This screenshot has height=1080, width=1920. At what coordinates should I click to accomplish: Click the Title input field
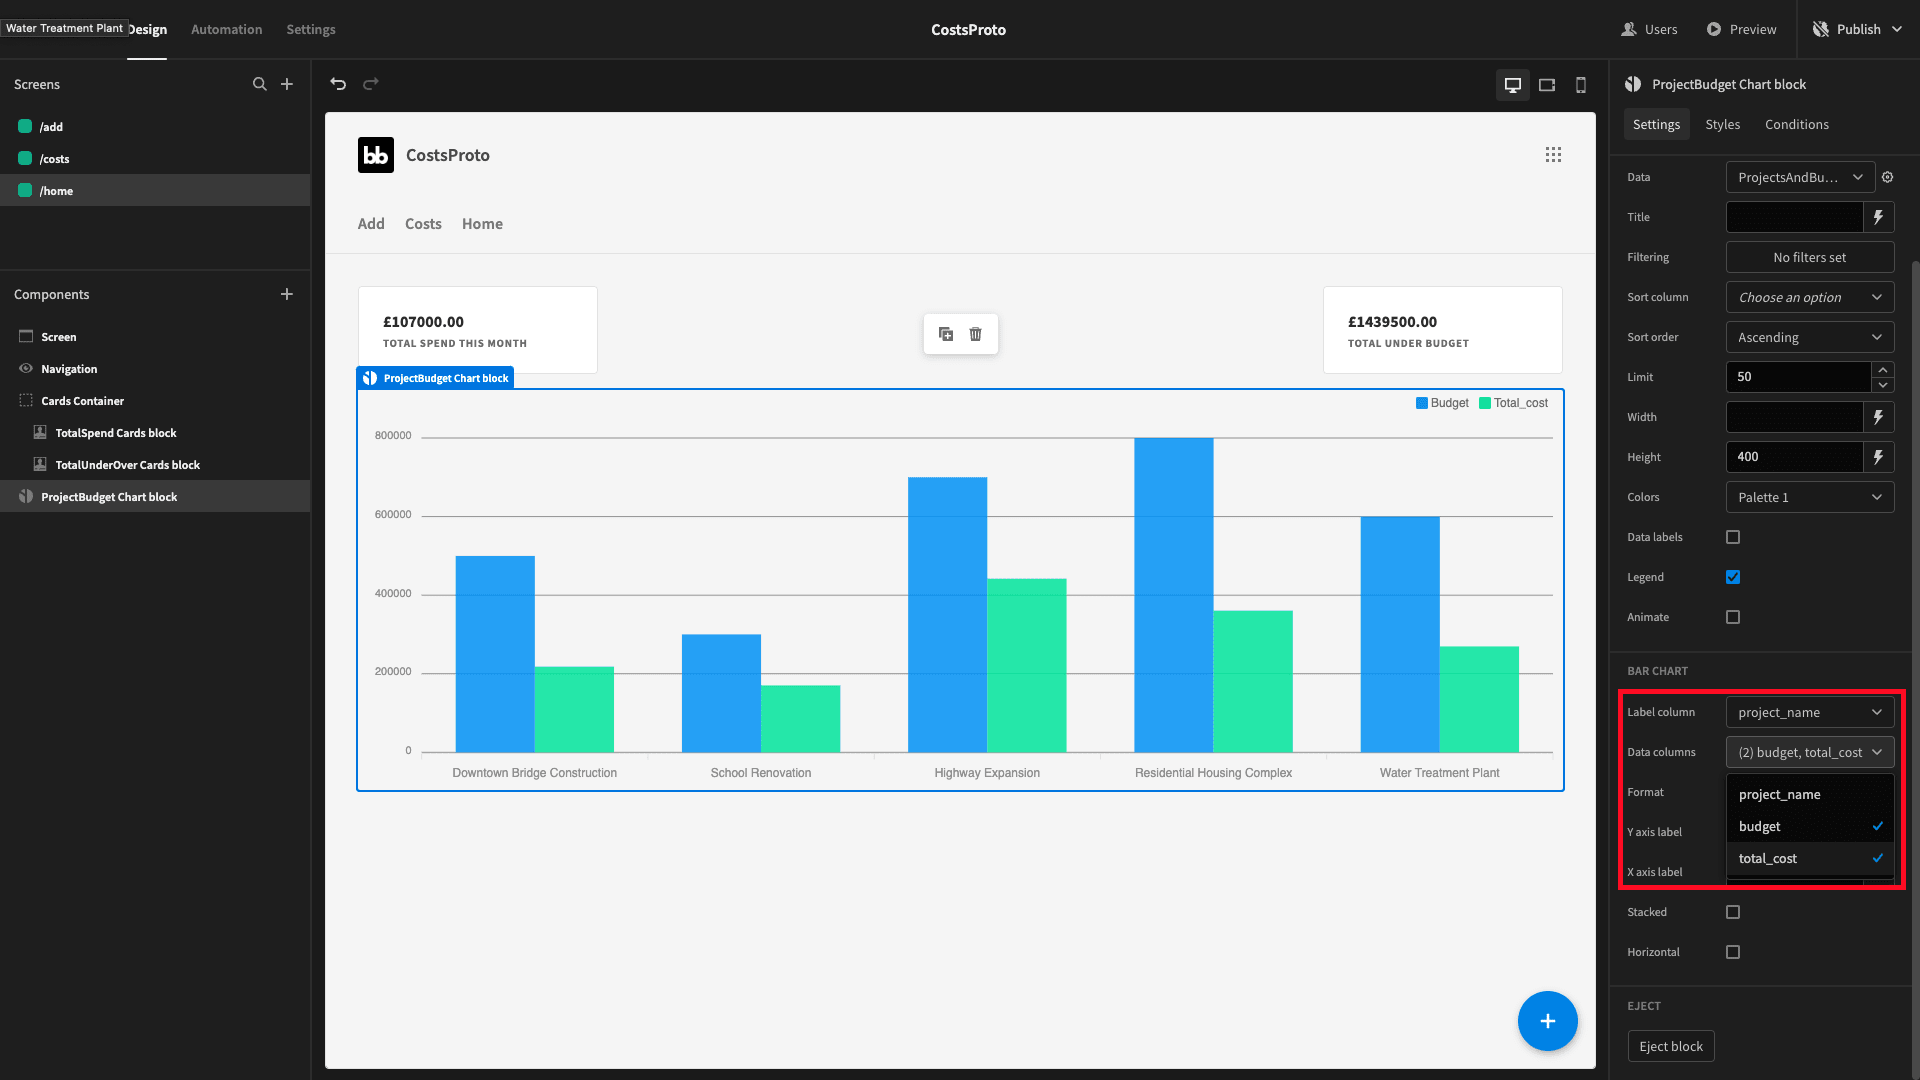coord(1795,217)
